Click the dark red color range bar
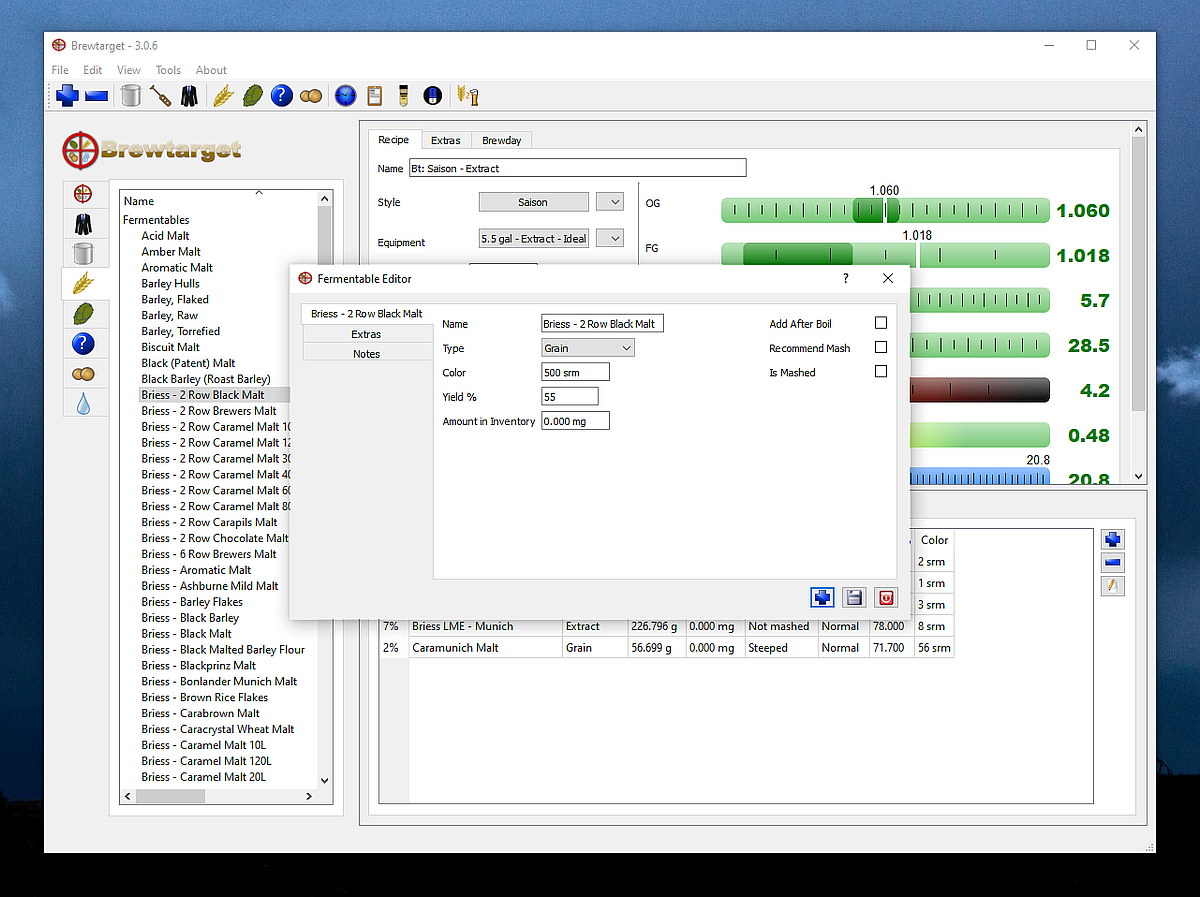This screenshot has width=1200, height=897. tap(979, 390)
